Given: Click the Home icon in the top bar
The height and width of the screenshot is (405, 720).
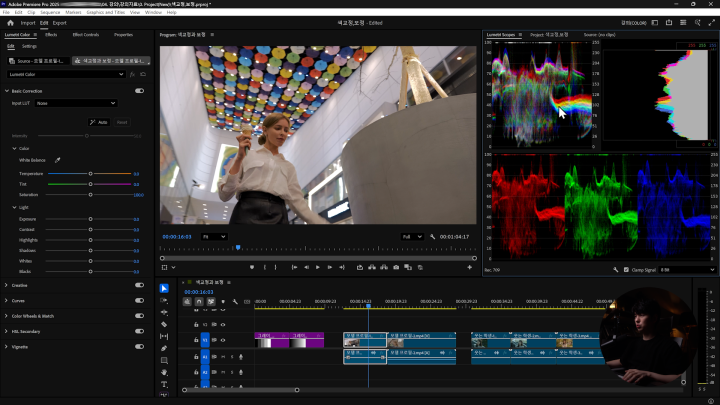Looking at the screenshot, I should point(9,22).
